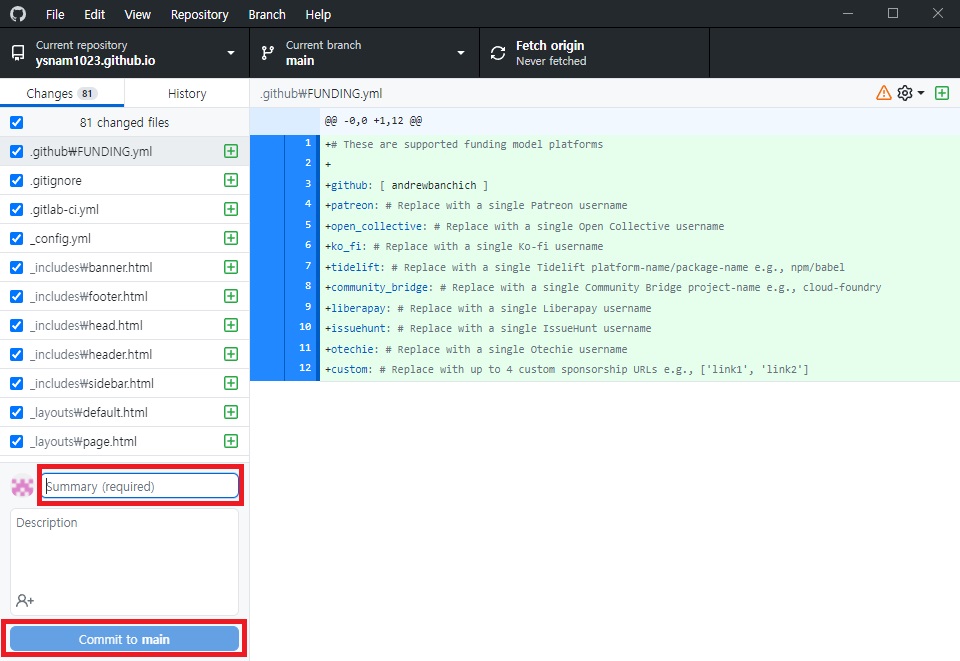Click the Fetch origin sync icon
This screenshot has width=960, height=661.
coord(498,53)
